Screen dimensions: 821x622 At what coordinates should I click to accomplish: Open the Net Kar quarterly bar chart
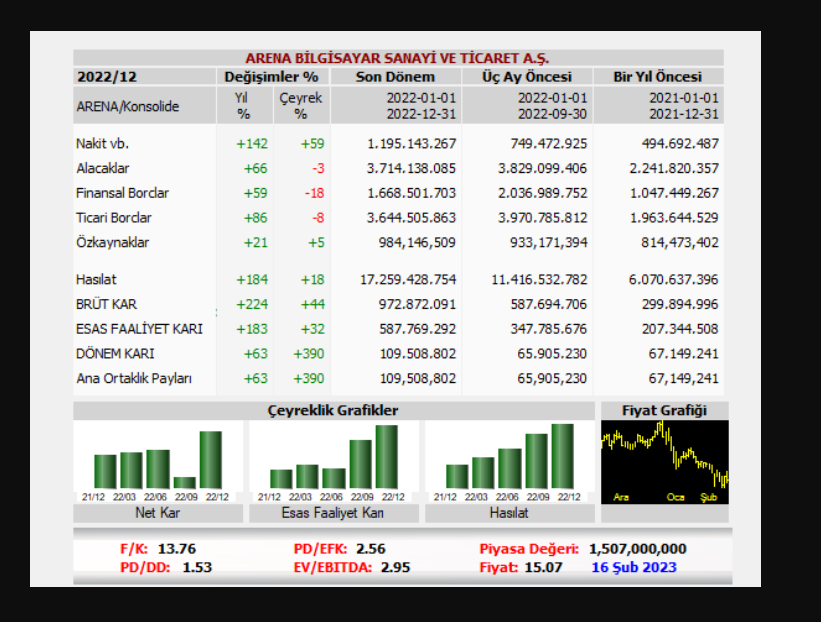pos(158,462)
